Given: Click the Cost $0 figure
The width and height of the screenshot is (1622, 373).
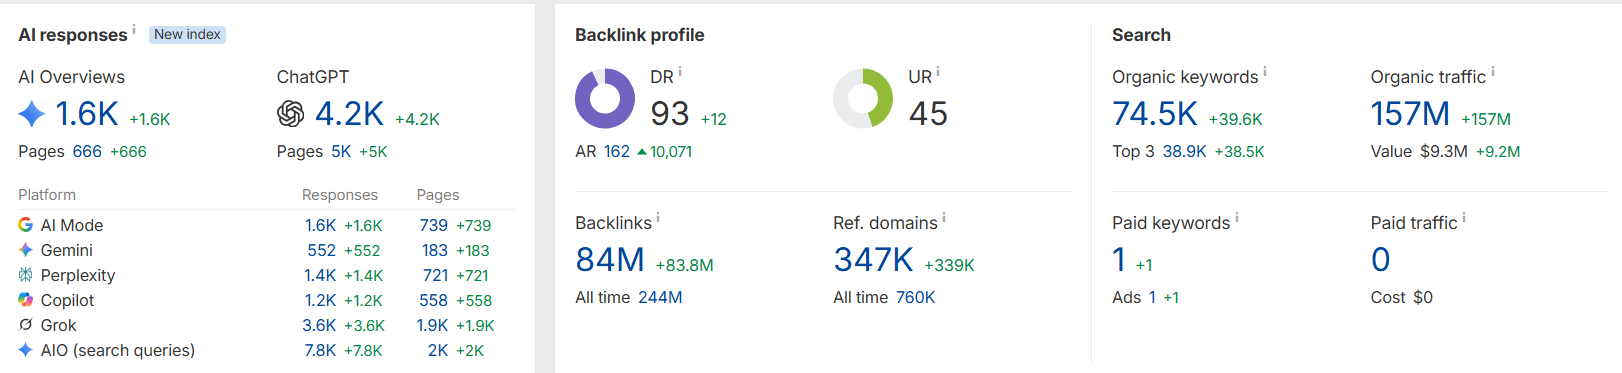Looking at the screenshot, I should (x=1422, y=297).
